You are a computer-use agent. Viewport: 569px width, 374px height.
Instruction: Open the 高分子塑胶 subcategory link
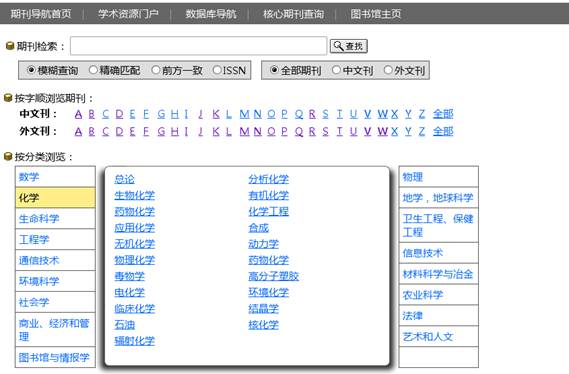pyautogui.click(x=274, y=276)
